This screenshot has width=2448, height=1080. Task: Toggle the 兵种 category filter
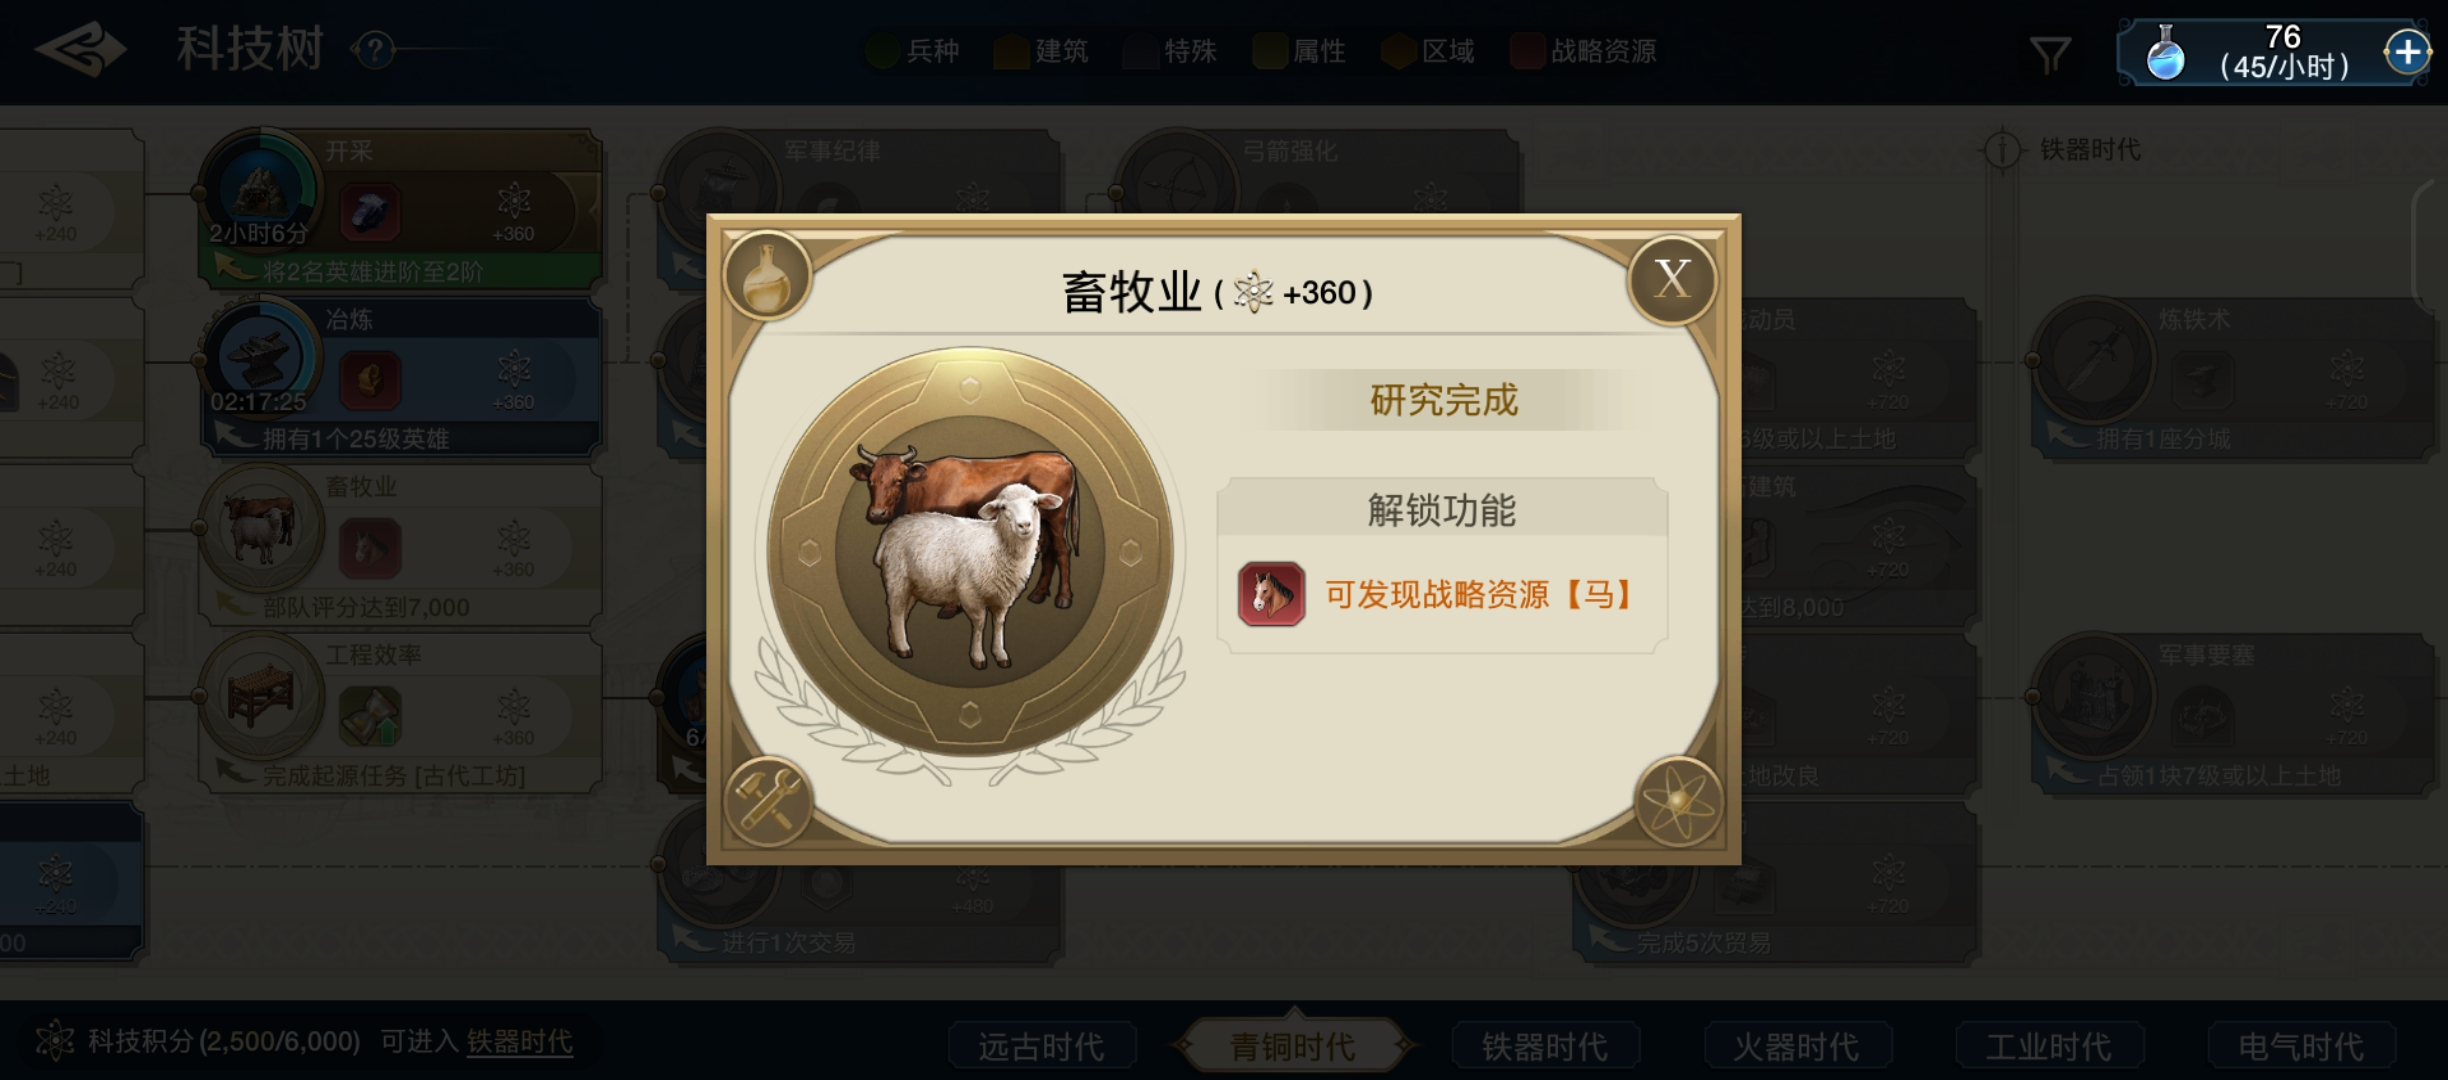(x=913, y=51)
